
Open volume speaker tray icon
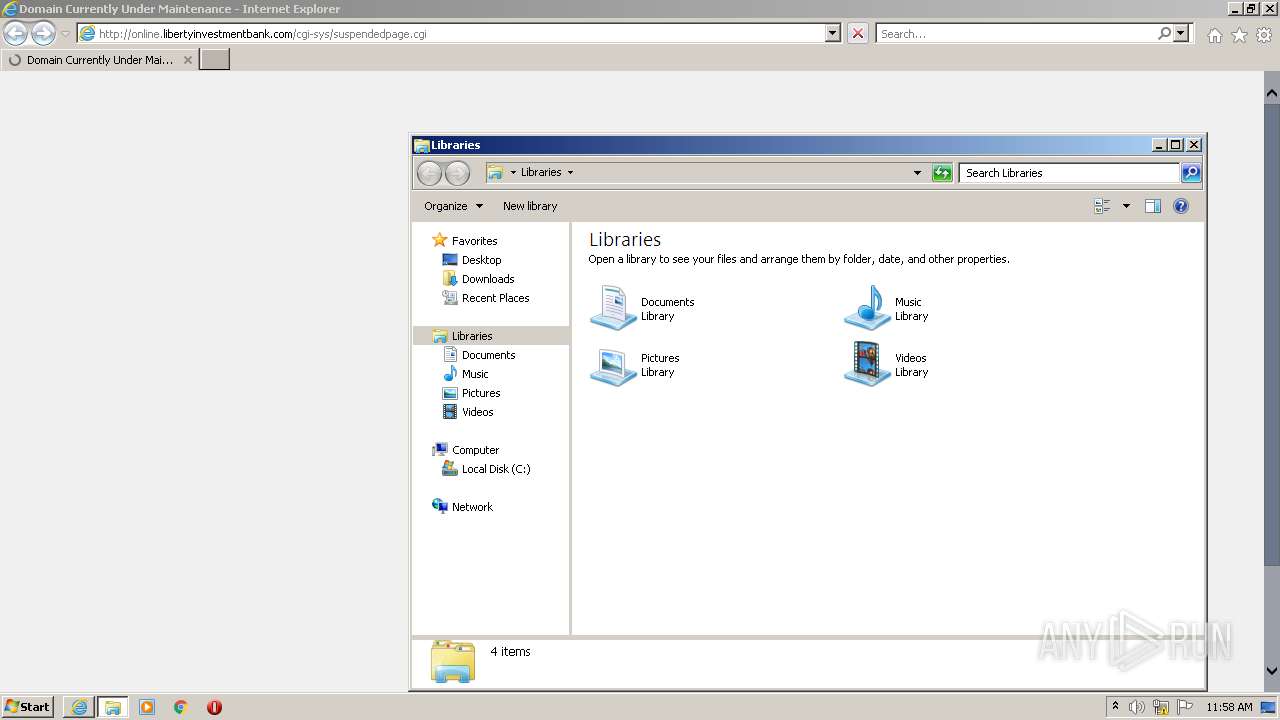1137,707
